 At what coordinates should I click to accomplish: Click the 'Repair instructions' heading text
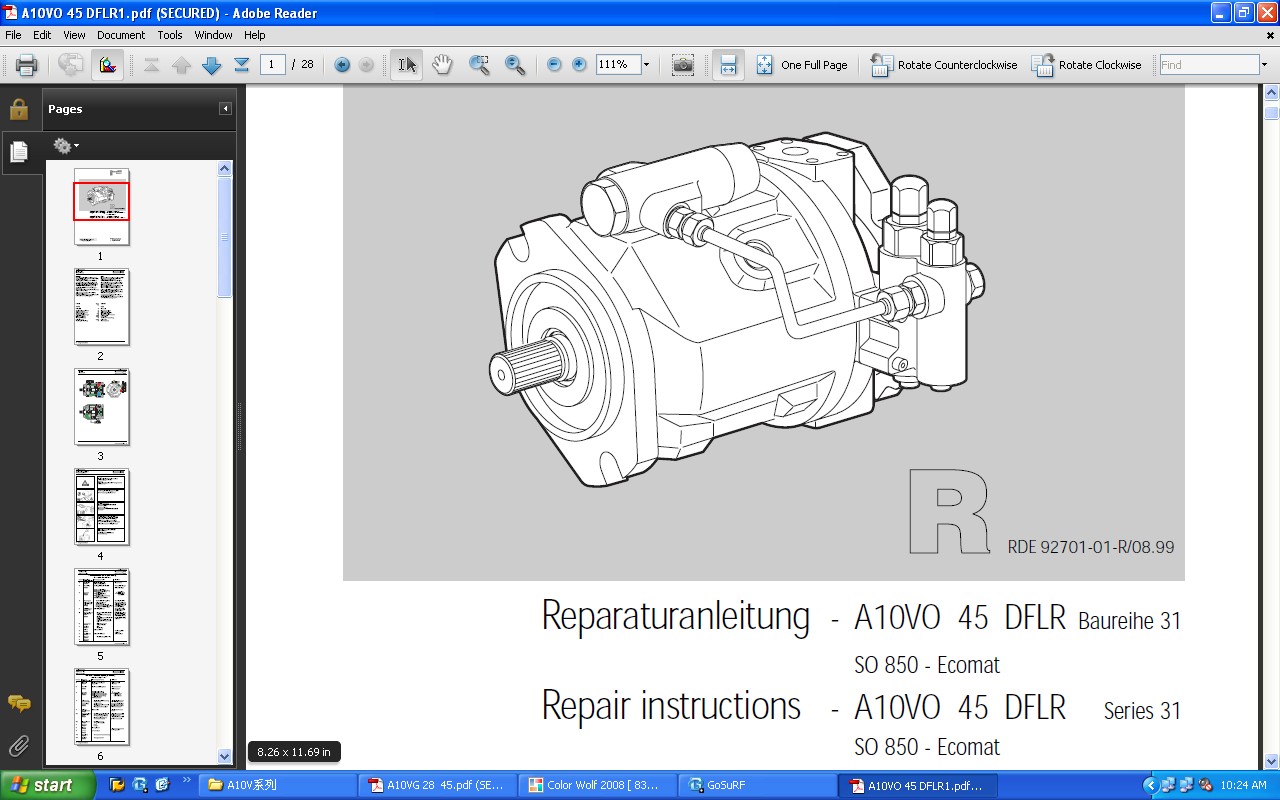[x=671, y=706]
